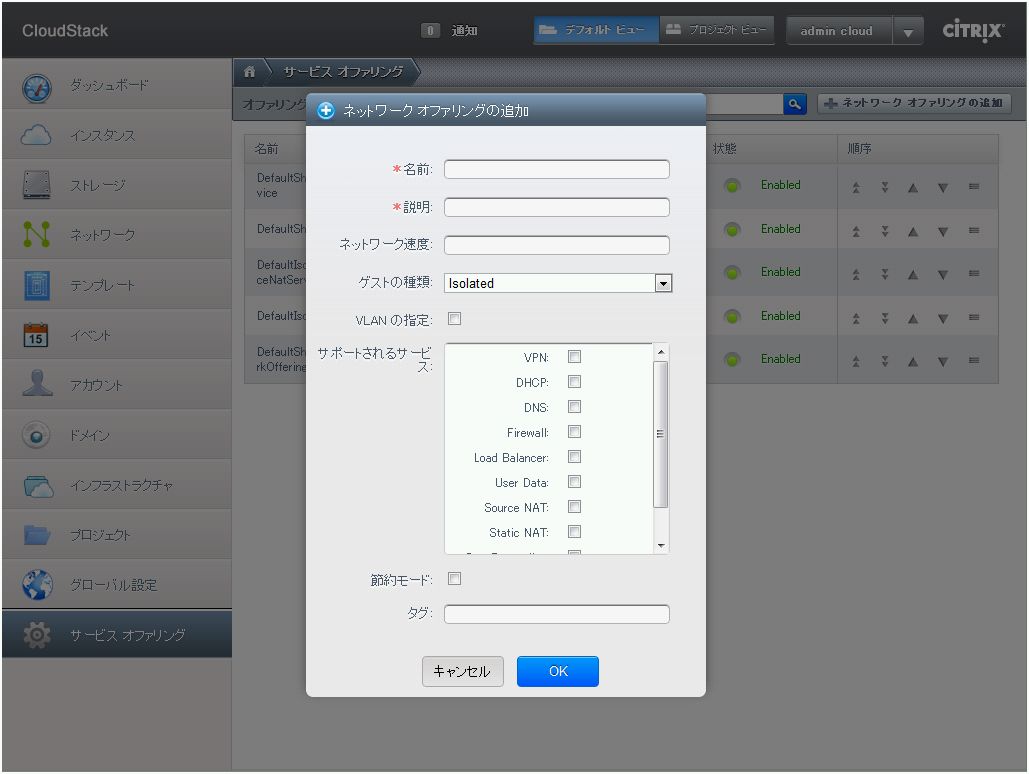Check the Firewall service checkbox
The image size is (1029, 774).
click(x=574, y=432)
